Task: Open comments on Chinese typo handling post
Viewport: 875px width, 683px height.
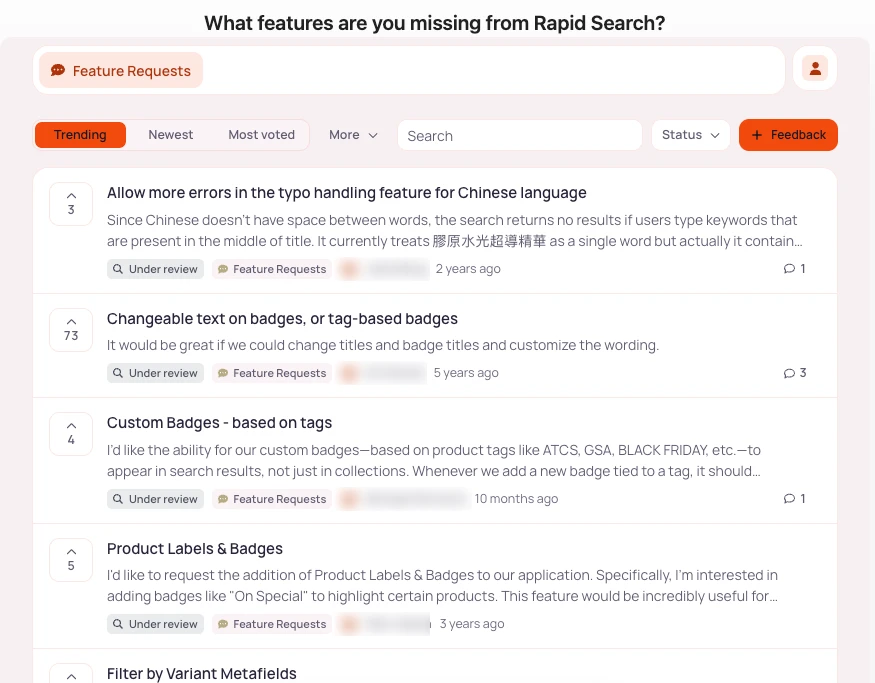Action: (795, 269)
